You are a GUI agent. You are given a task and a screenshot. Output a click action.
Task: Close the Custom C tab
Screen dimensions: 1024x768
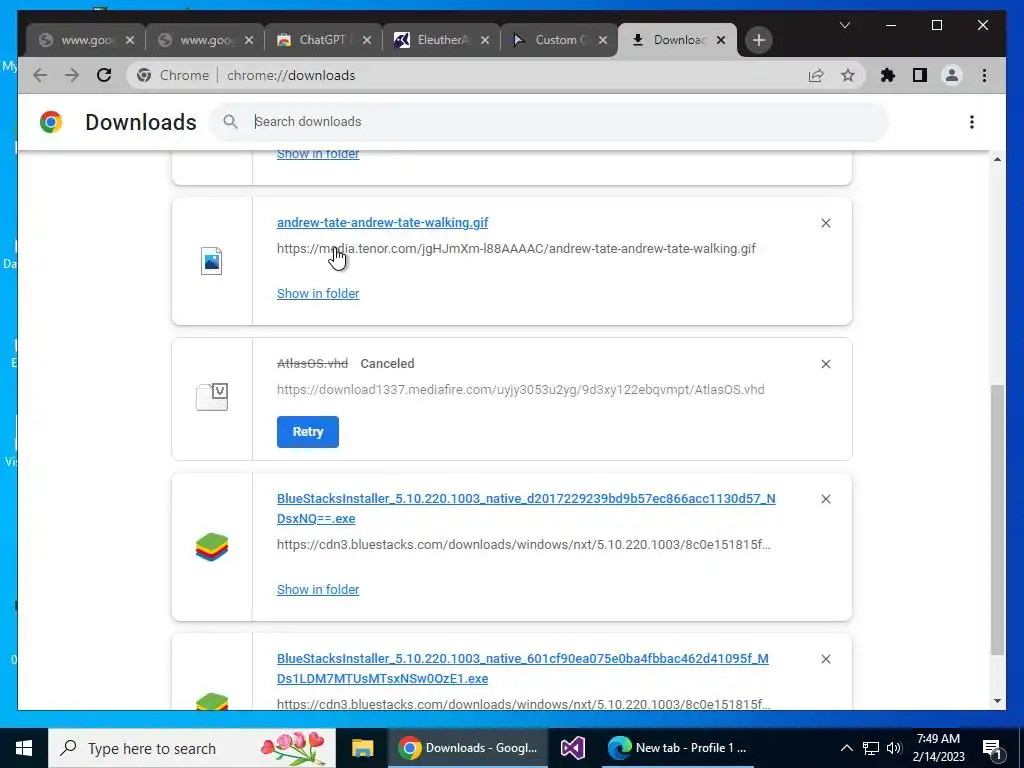[603, 40]
